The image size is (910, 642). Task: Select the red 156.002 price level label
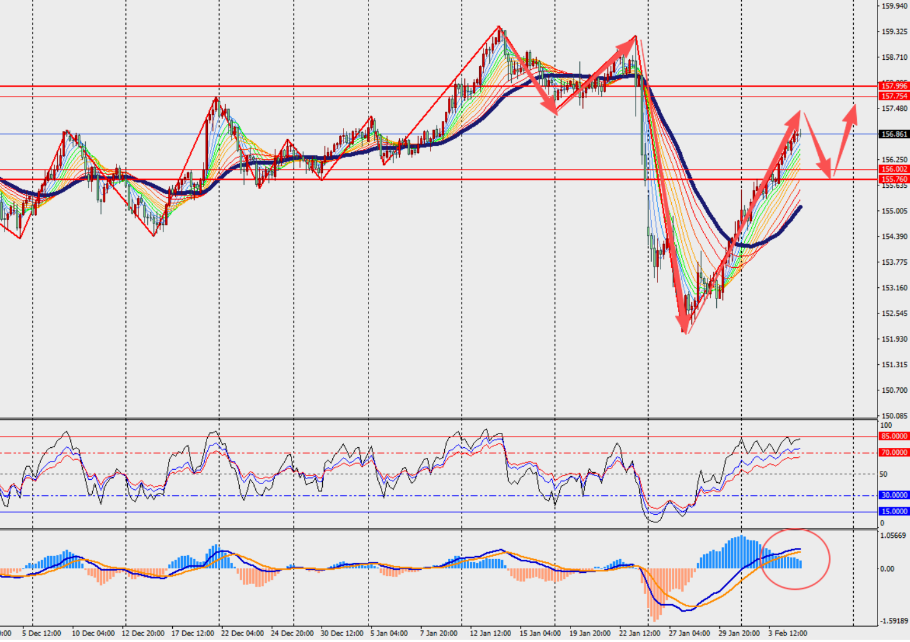coord(893,170)
